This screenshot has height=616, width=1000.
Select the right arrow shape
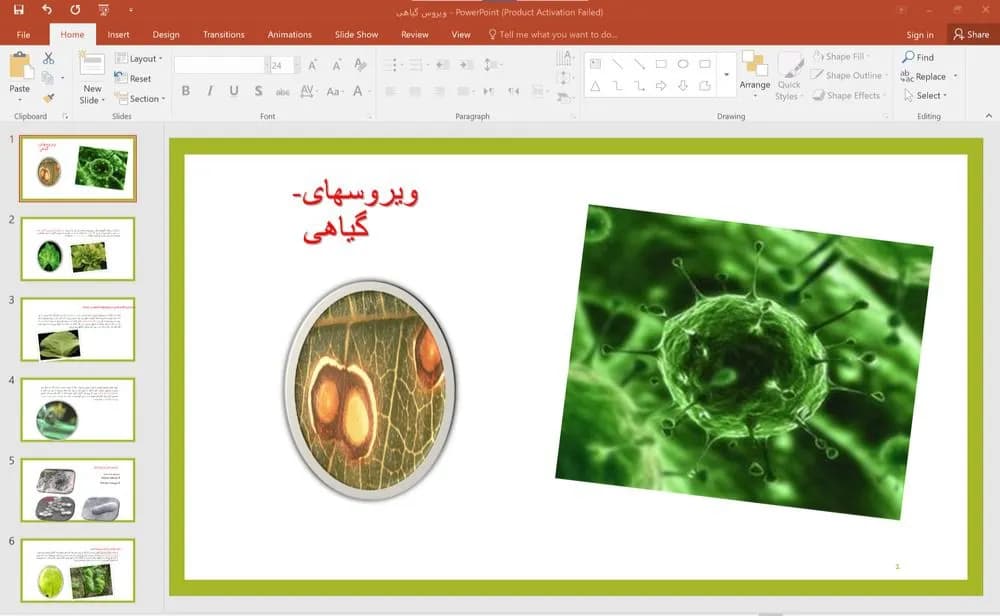point(661,85)
